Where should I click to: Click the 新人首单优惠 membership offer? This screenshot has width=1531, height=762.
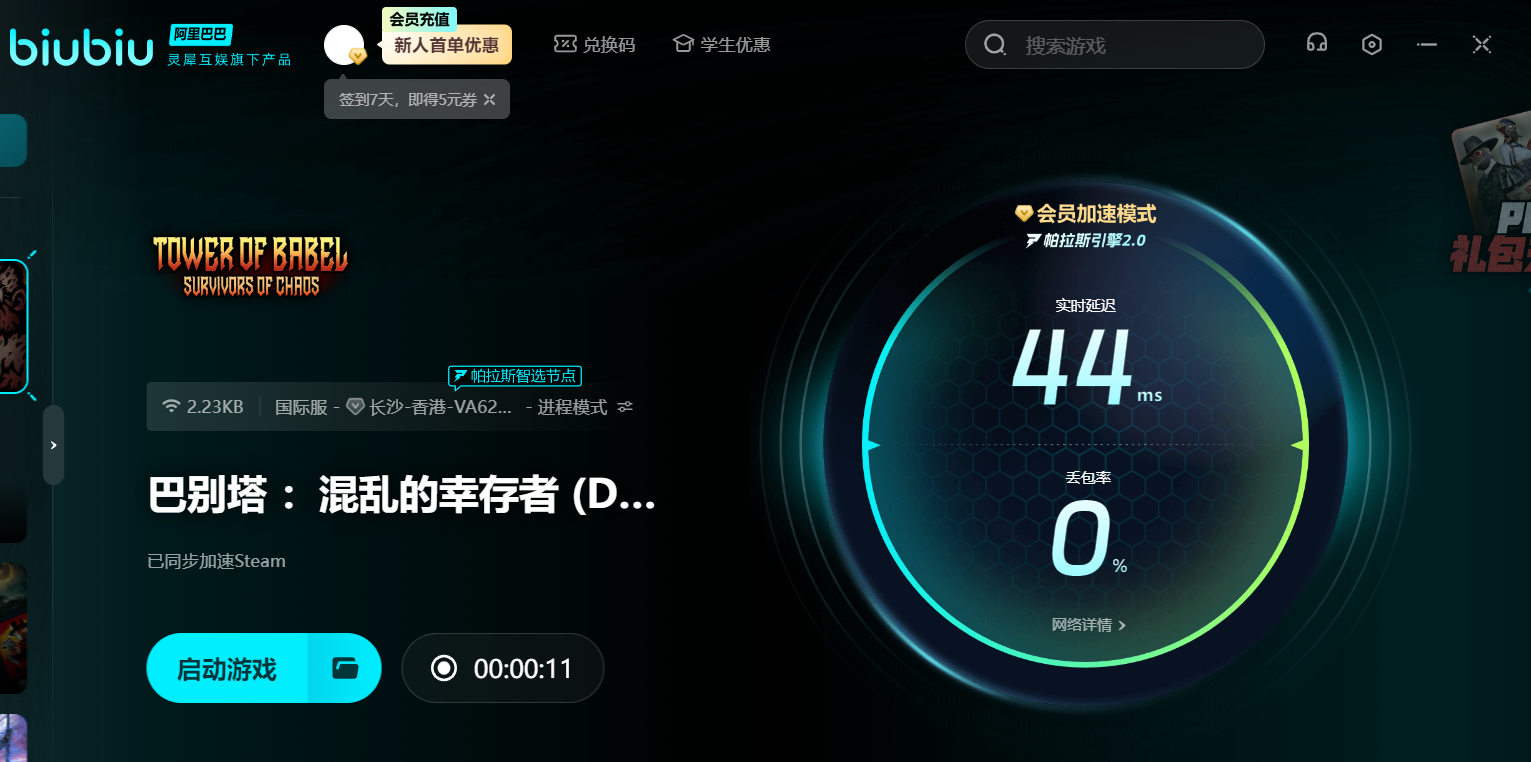coord(446,45)
